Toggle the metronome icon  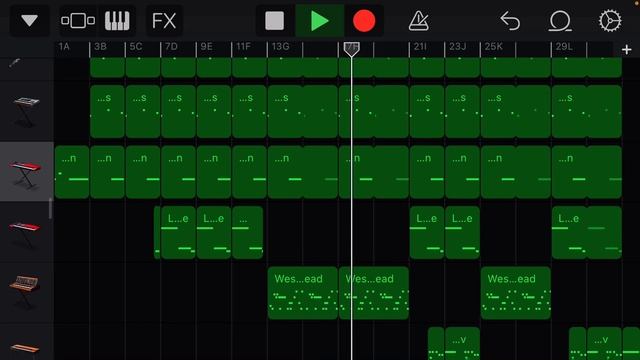418,20
